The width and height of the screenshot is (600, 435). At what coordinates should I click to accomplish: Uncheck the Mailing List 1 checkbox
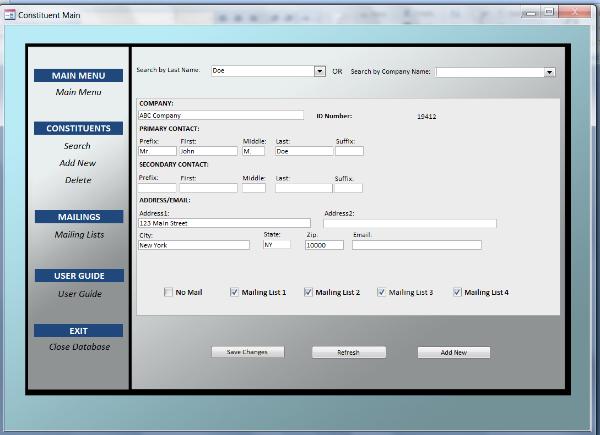234,293
